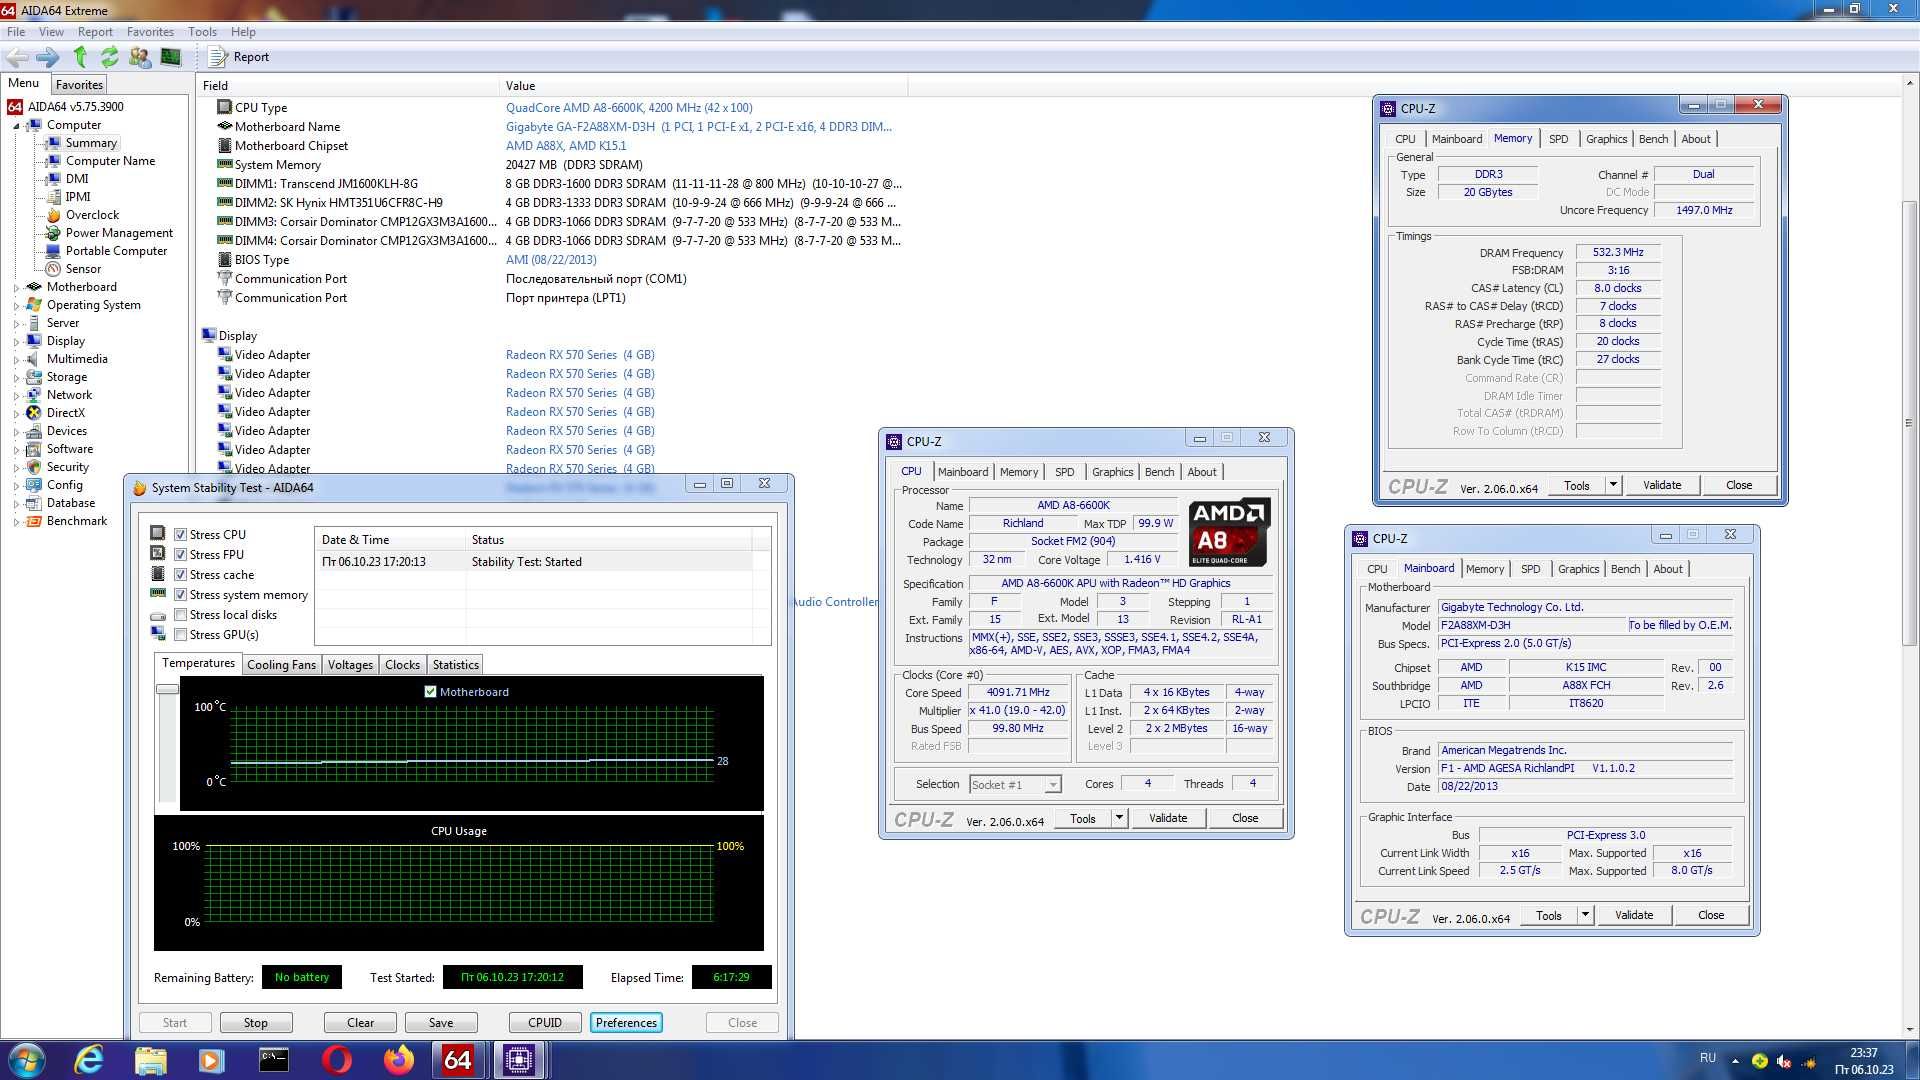This screenshot has height=1080, width=1920.
Task: Refresh the AIDA64 page with green arrows
Action: click(109, 57)
